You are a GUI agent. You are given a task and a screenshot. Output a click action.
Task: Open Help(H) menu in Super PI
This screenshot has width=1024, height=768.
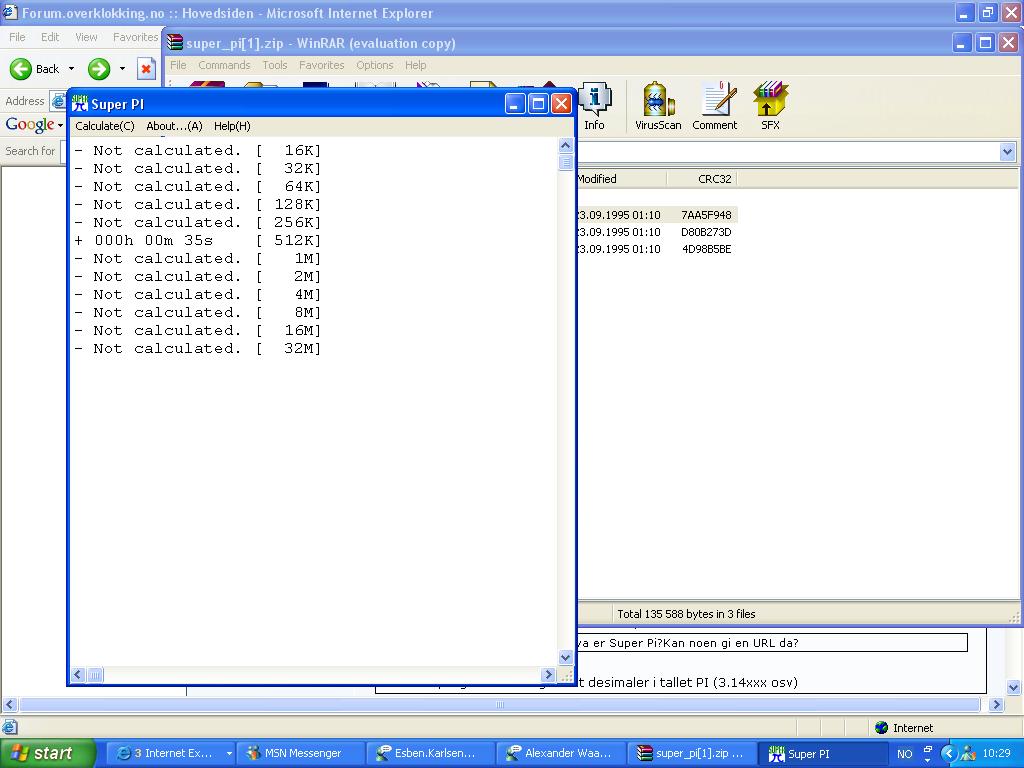[x=232, y=126]
